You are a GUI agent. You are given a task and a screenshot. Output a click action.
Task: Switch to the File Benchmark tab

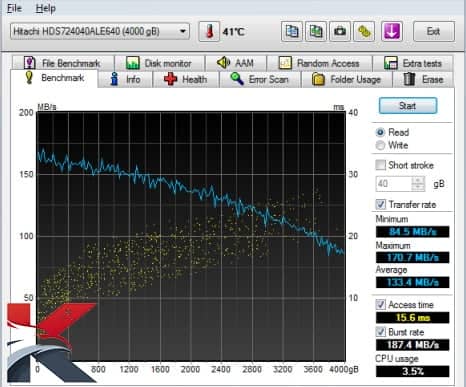click(63, 63)
